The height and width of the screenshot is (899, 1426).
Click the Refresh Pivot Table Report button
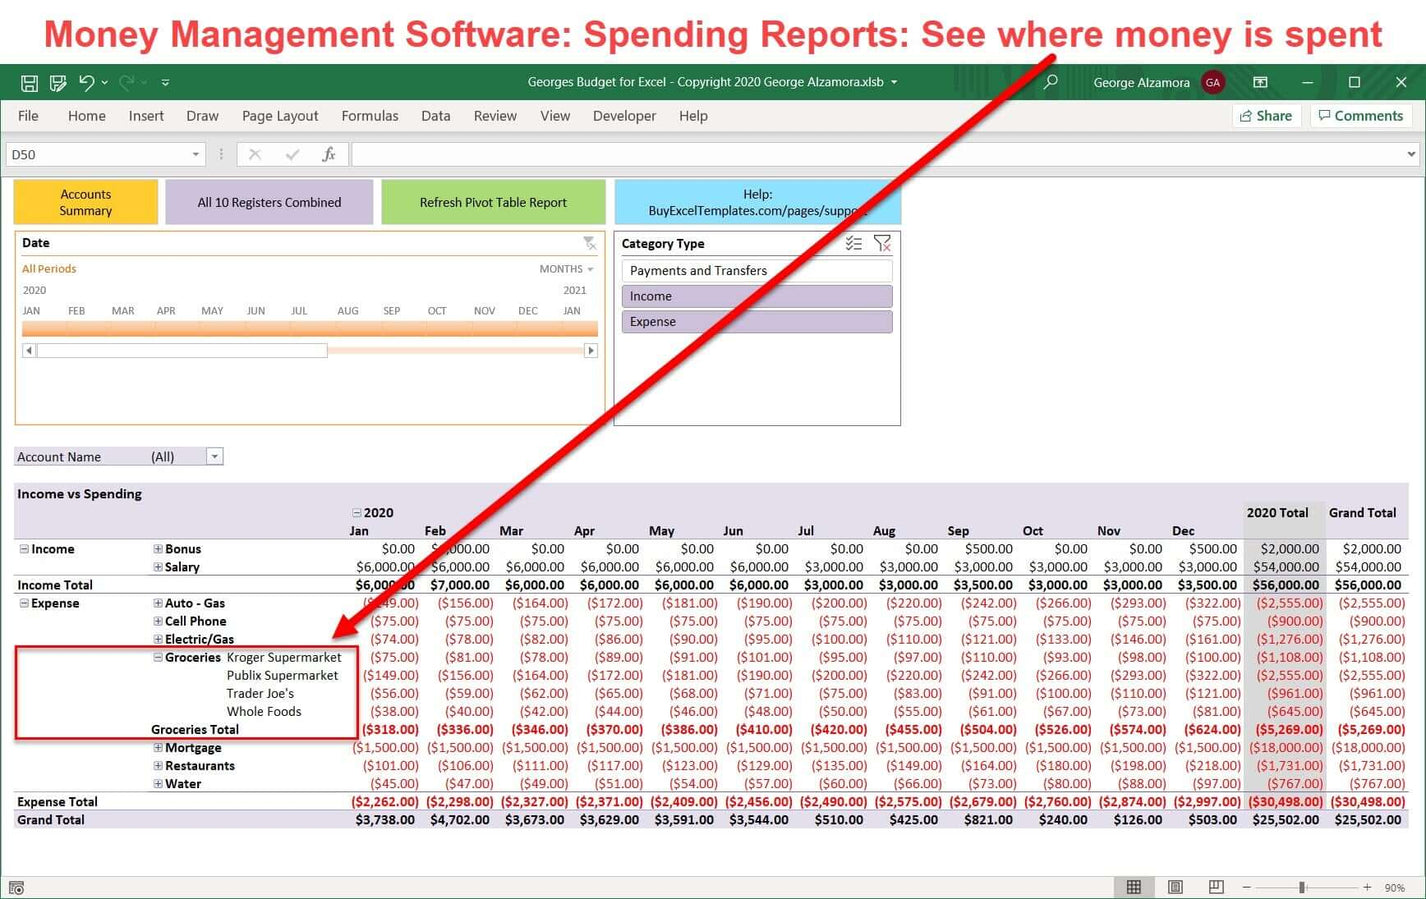pos(493,201)
